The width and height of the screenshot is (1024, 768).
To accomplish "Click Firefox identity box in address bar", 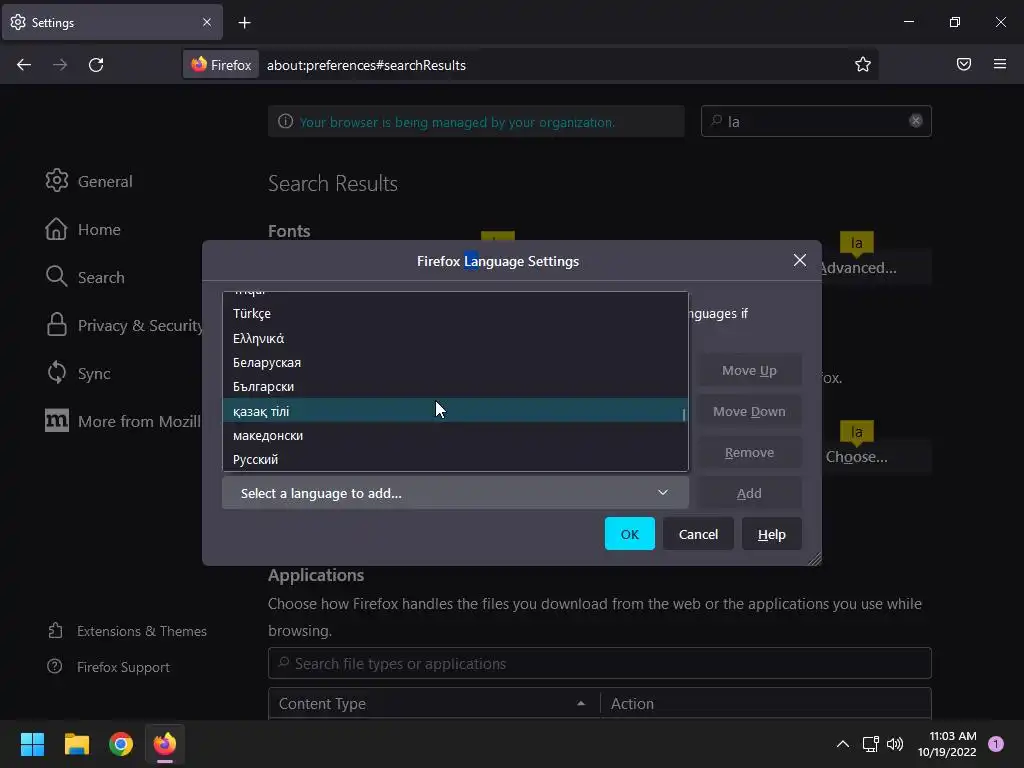I will tap(221, 65).
